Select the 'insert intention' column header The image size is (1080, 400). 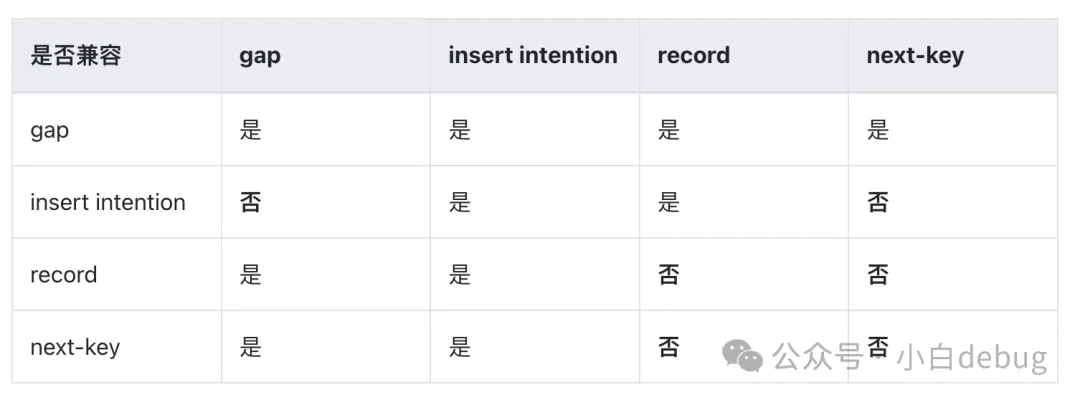point(533,56)
